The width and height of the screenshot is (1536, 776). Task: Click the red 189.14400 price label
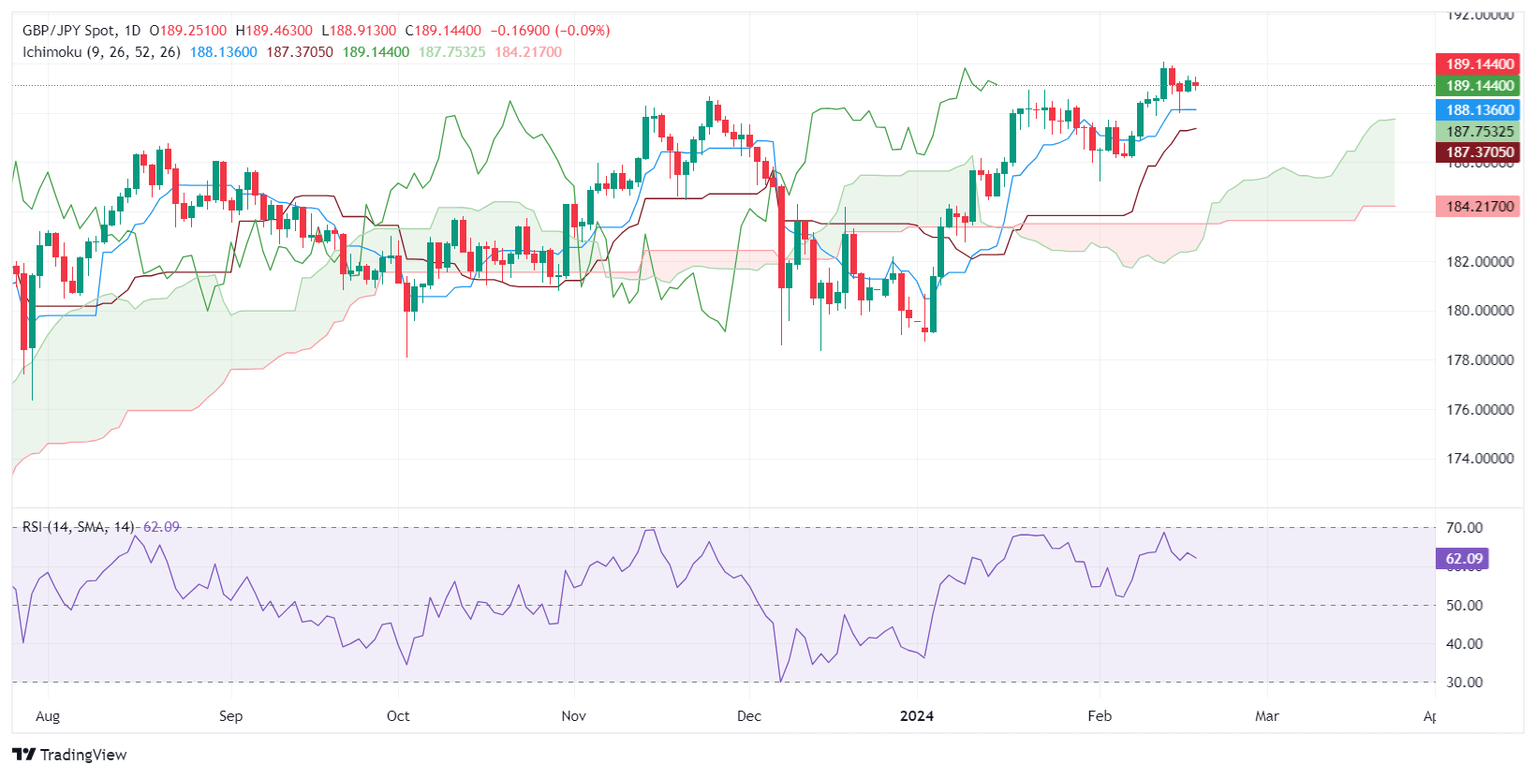tap(1477, 62)
